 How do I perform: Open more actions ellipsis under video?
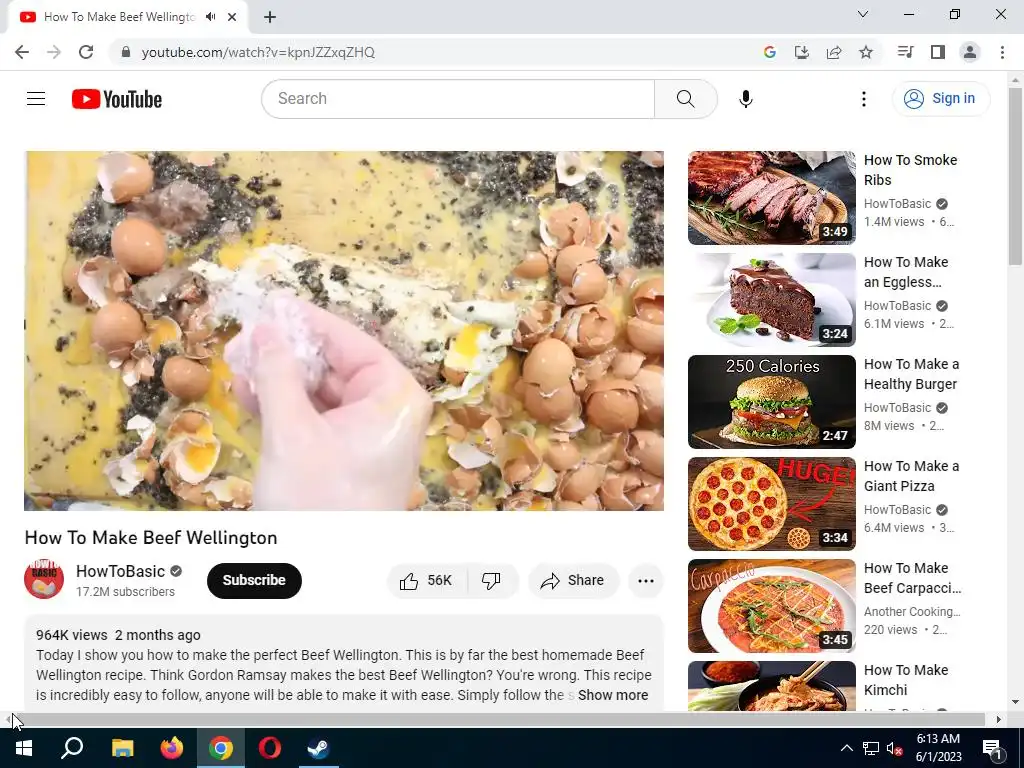click(x=646, y=581)
